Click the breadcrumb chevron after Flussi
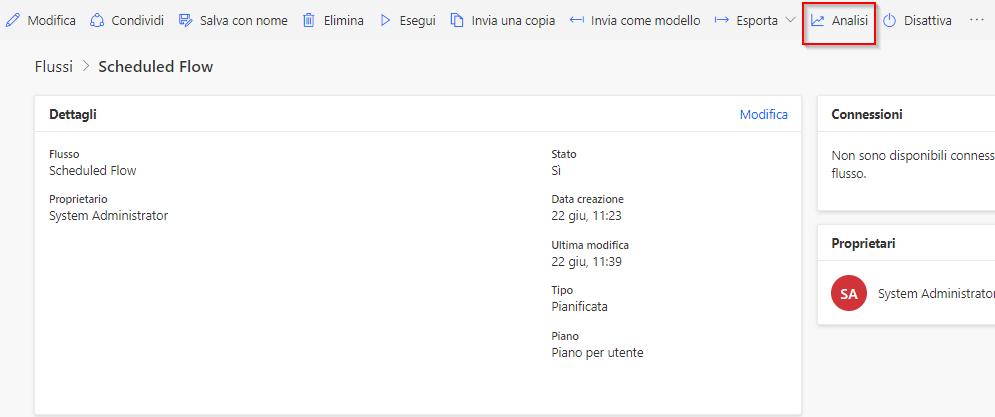 point(86,67)
